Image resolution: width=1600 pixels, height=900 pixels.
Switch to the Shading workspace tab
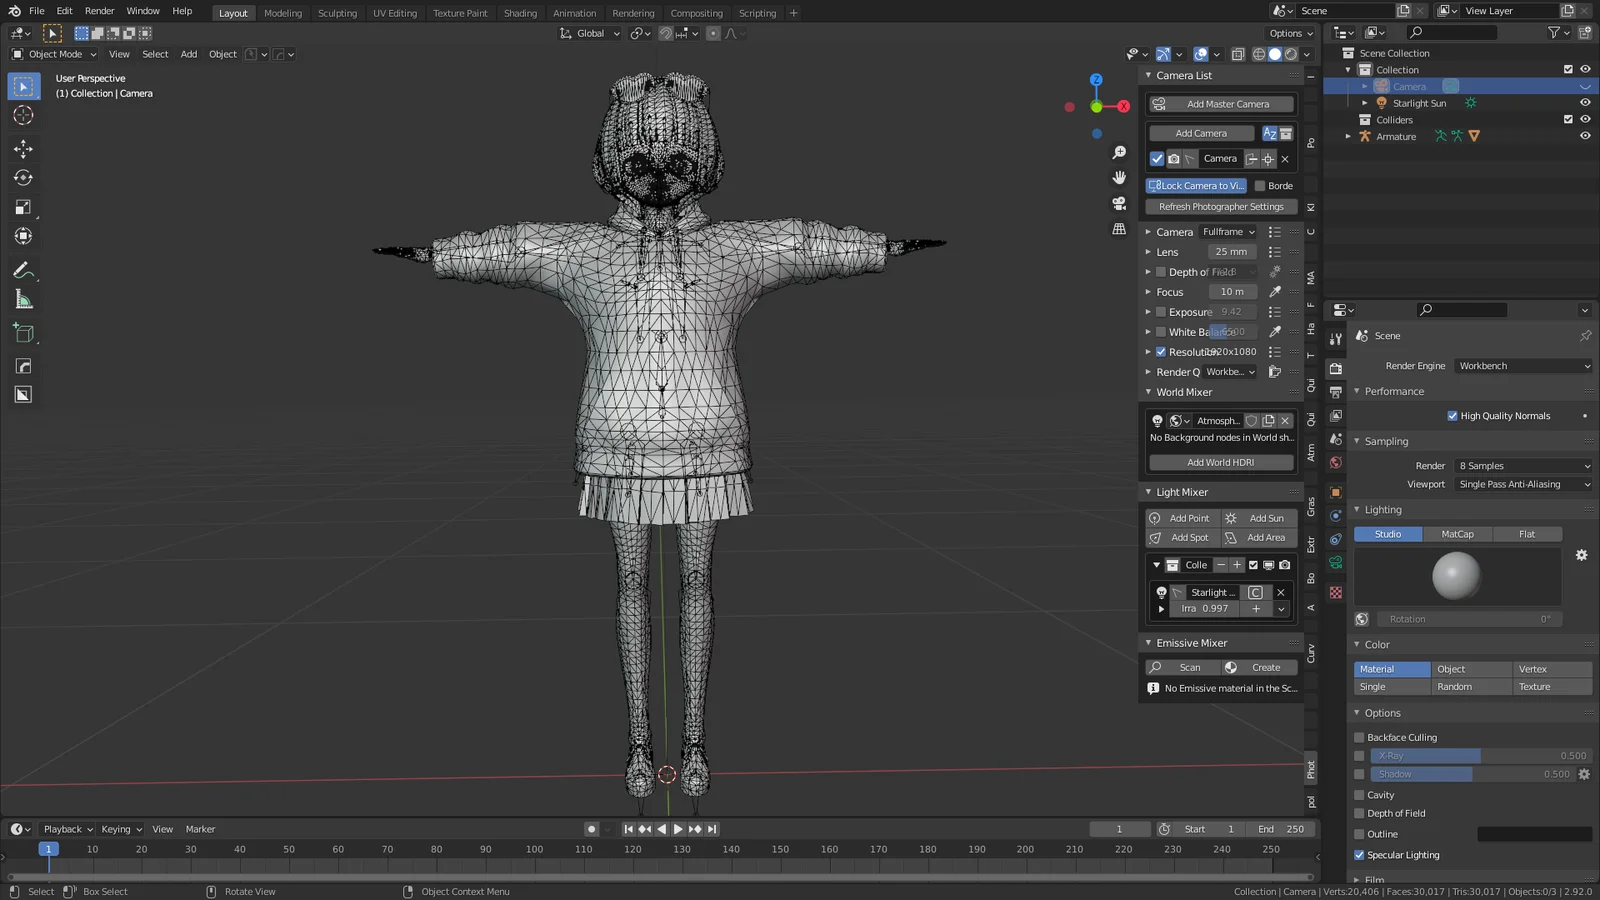(x=520, y=13)
